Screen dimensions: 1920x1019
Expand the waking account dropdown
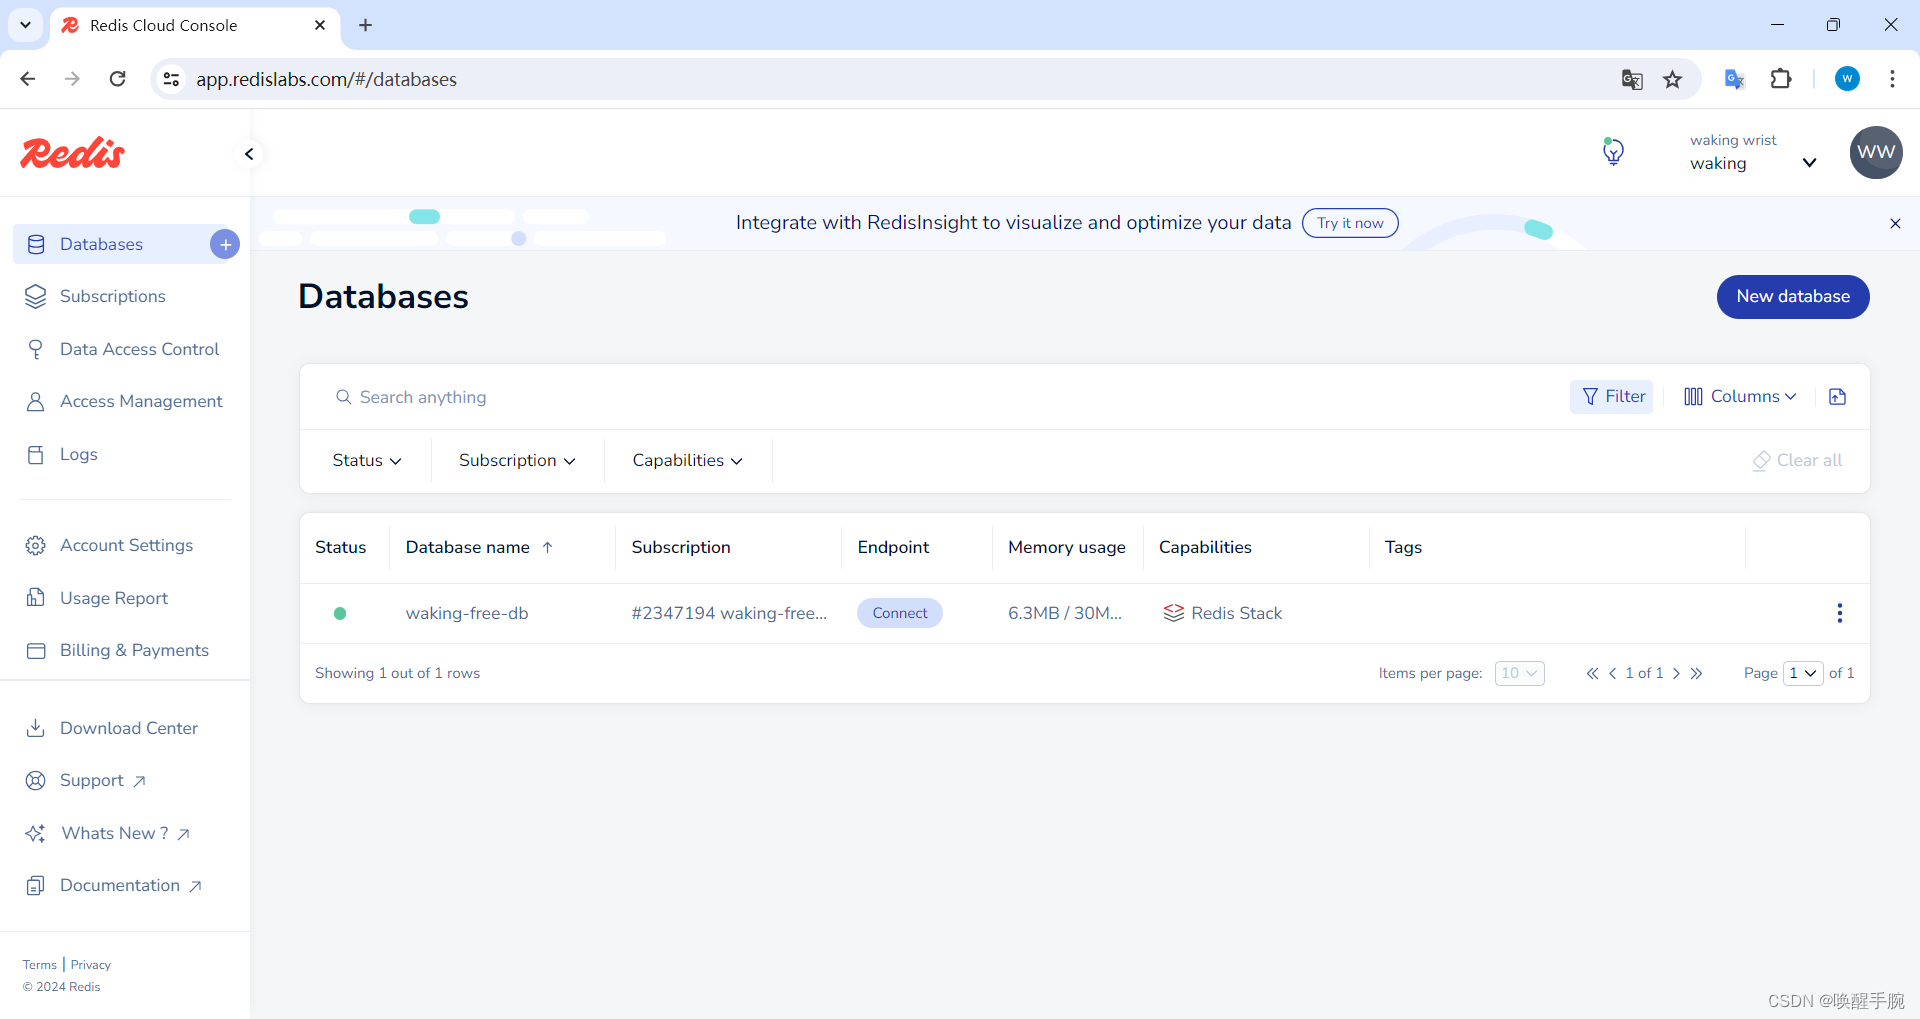click(x=1809, y=163)
